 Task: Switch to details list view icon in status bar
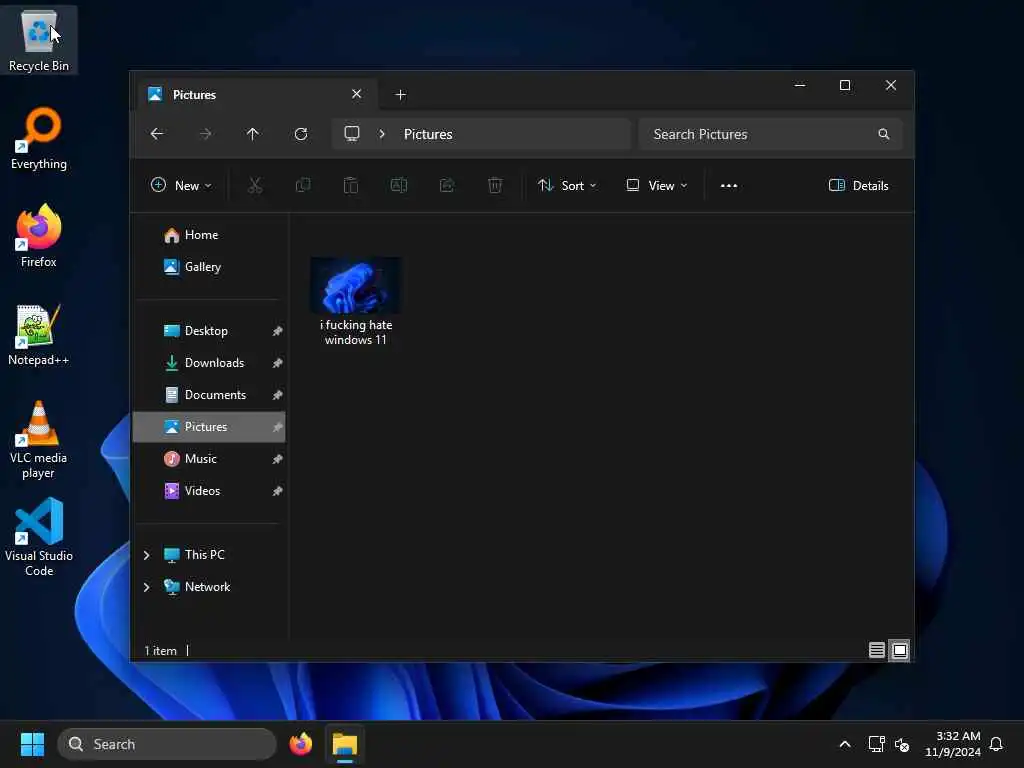click(876, 650)
